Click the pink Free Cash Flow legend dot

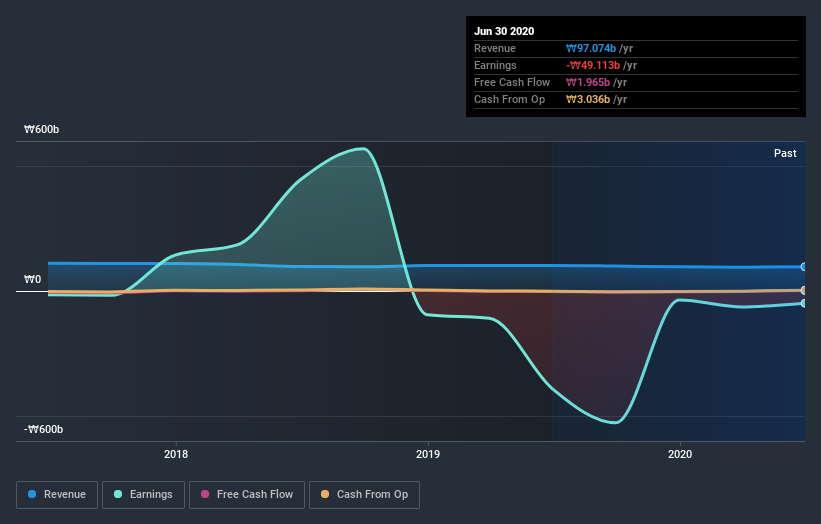coord(205,494)
